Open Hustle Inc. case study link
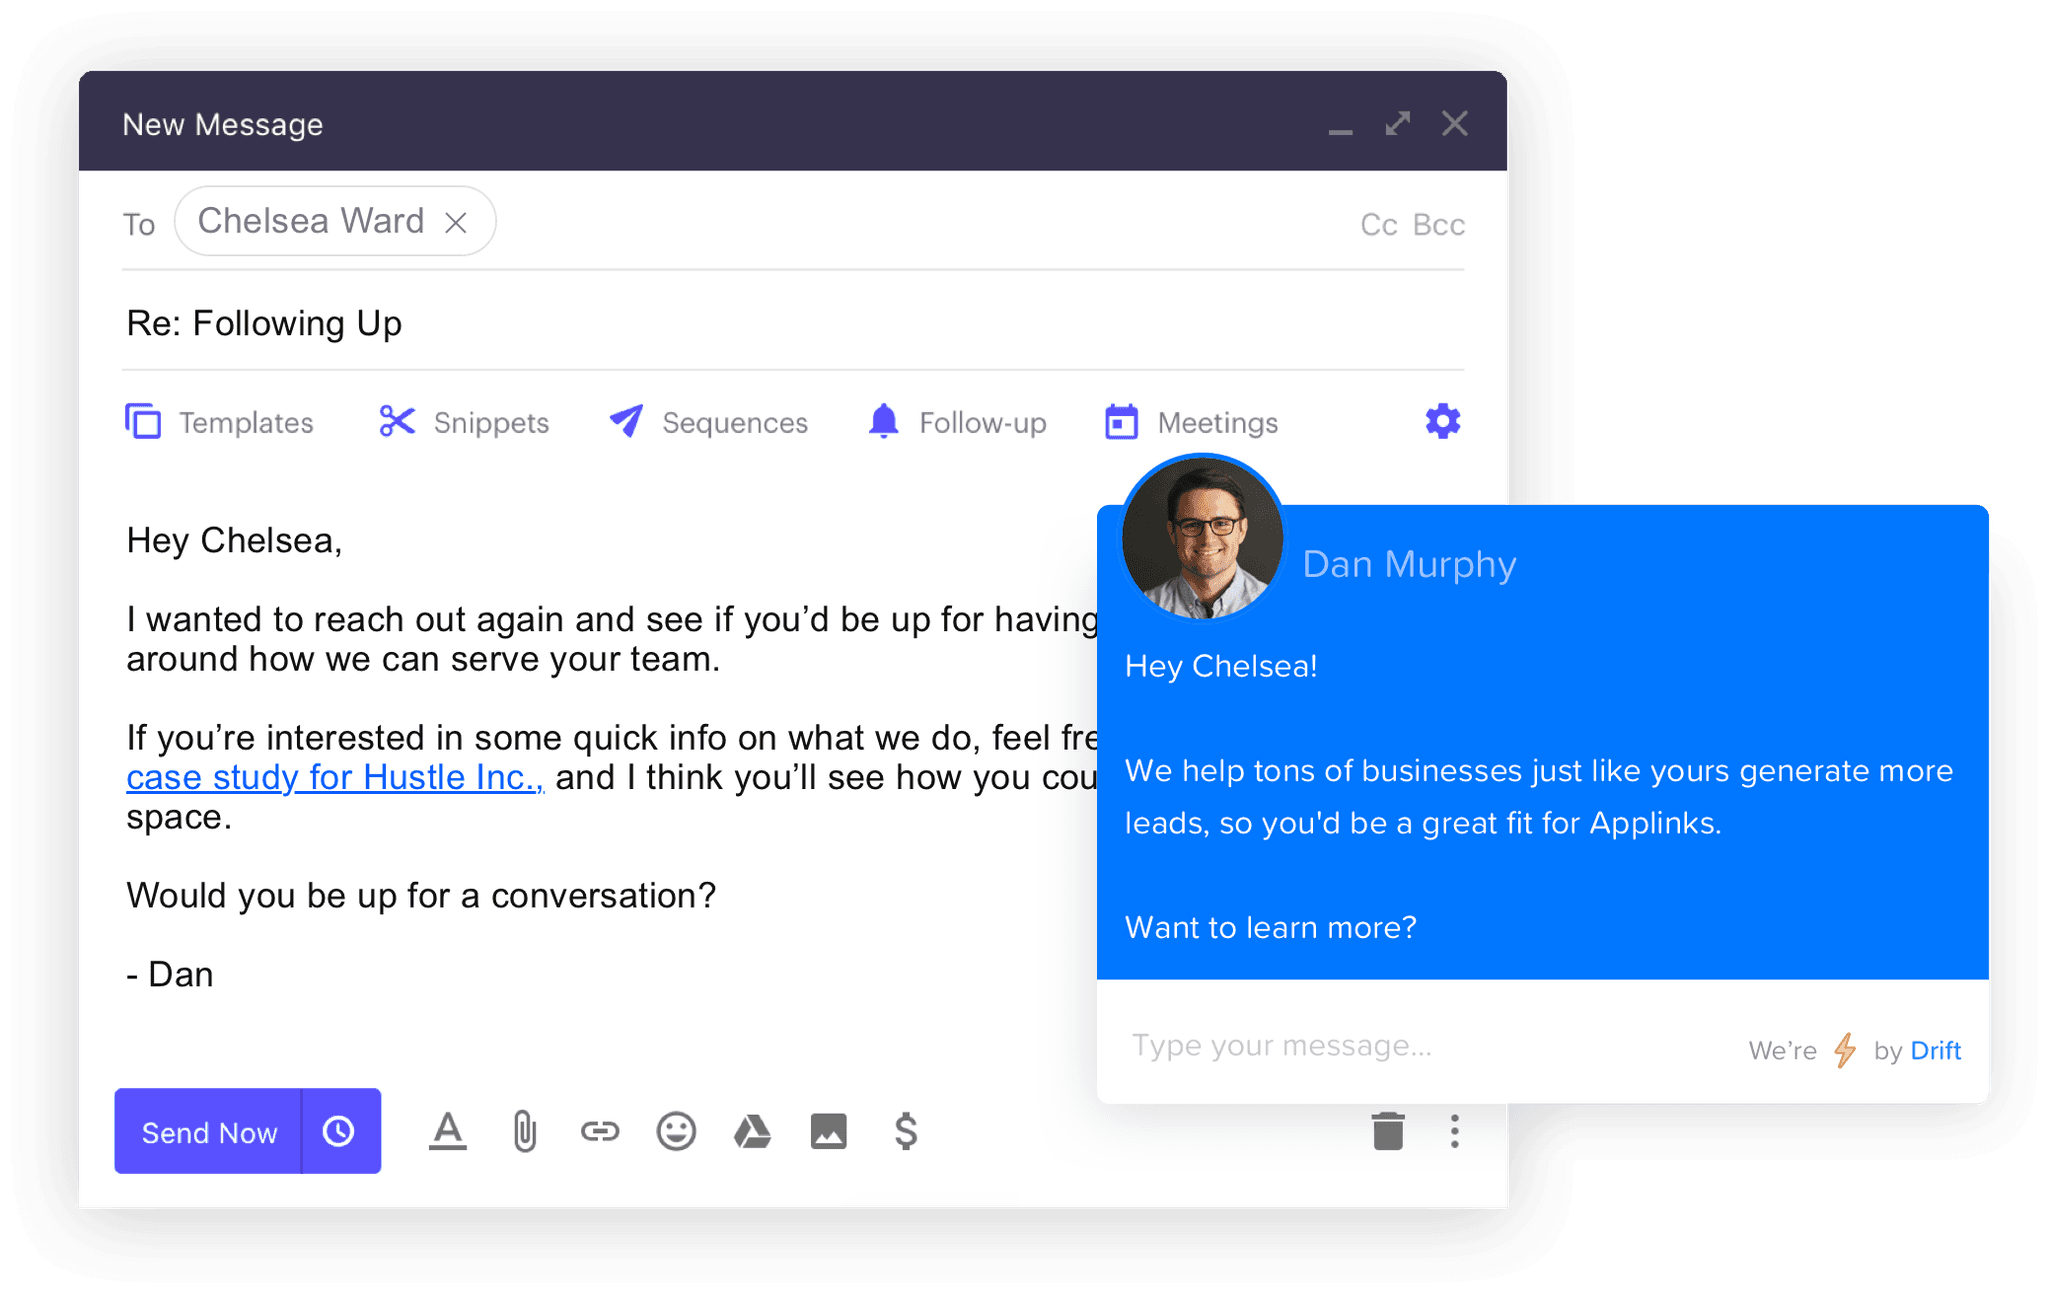 pyautogui.click(x=334, y=777)
